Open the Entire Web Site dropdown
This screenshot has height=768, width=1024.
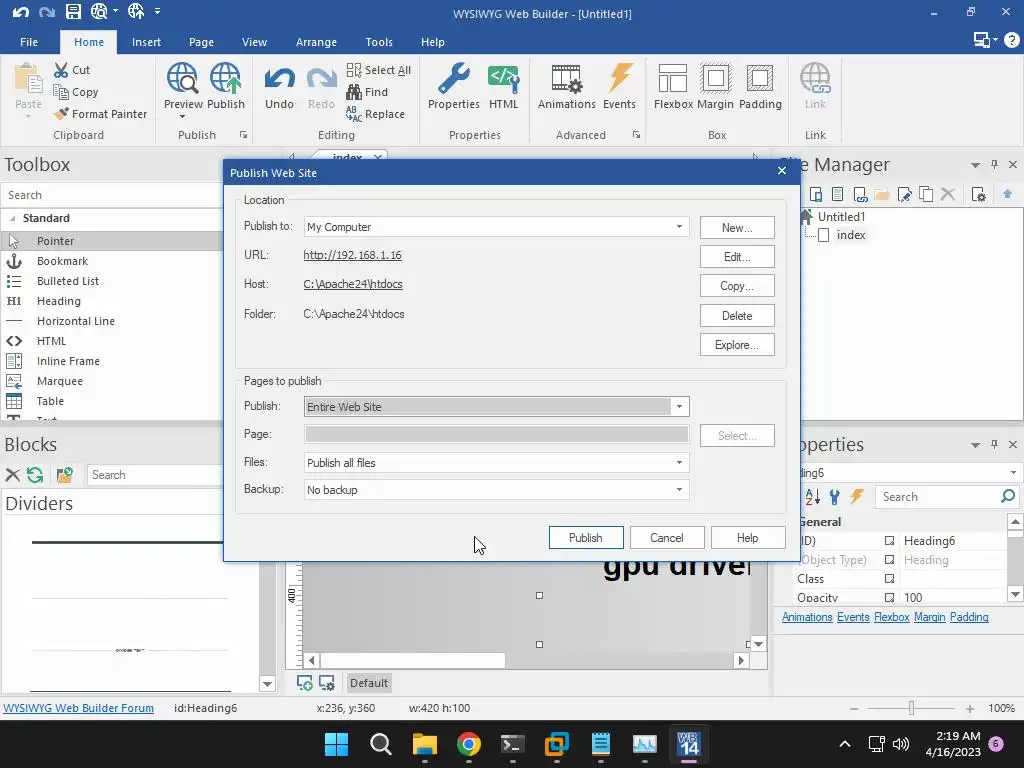point(679,407)
